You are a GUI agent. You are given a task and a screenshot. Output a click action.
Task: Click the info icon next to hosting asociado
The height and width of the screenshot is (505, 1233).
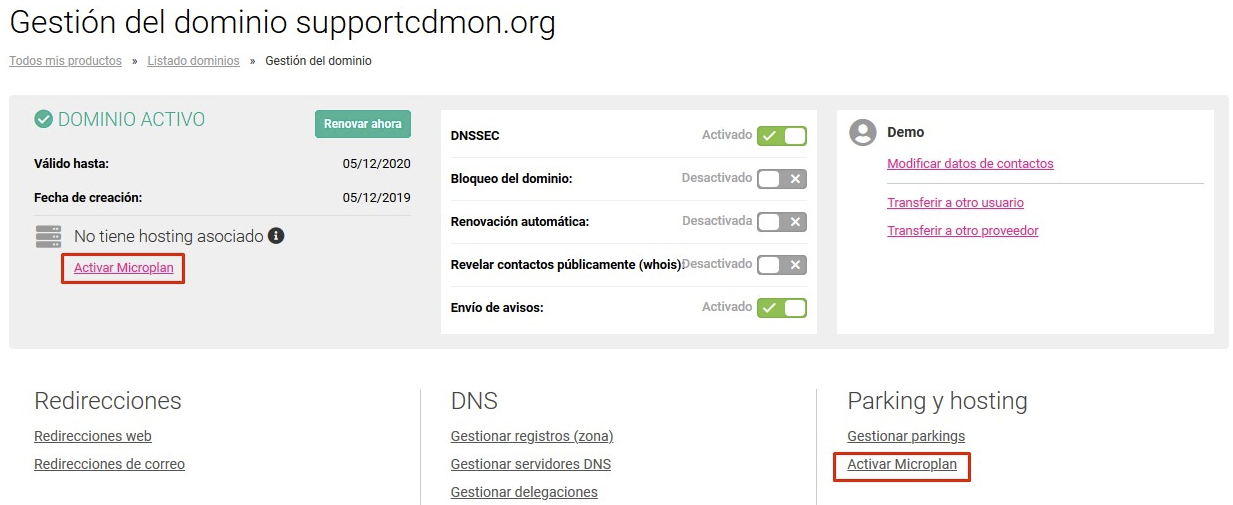[x=277, y=236]
